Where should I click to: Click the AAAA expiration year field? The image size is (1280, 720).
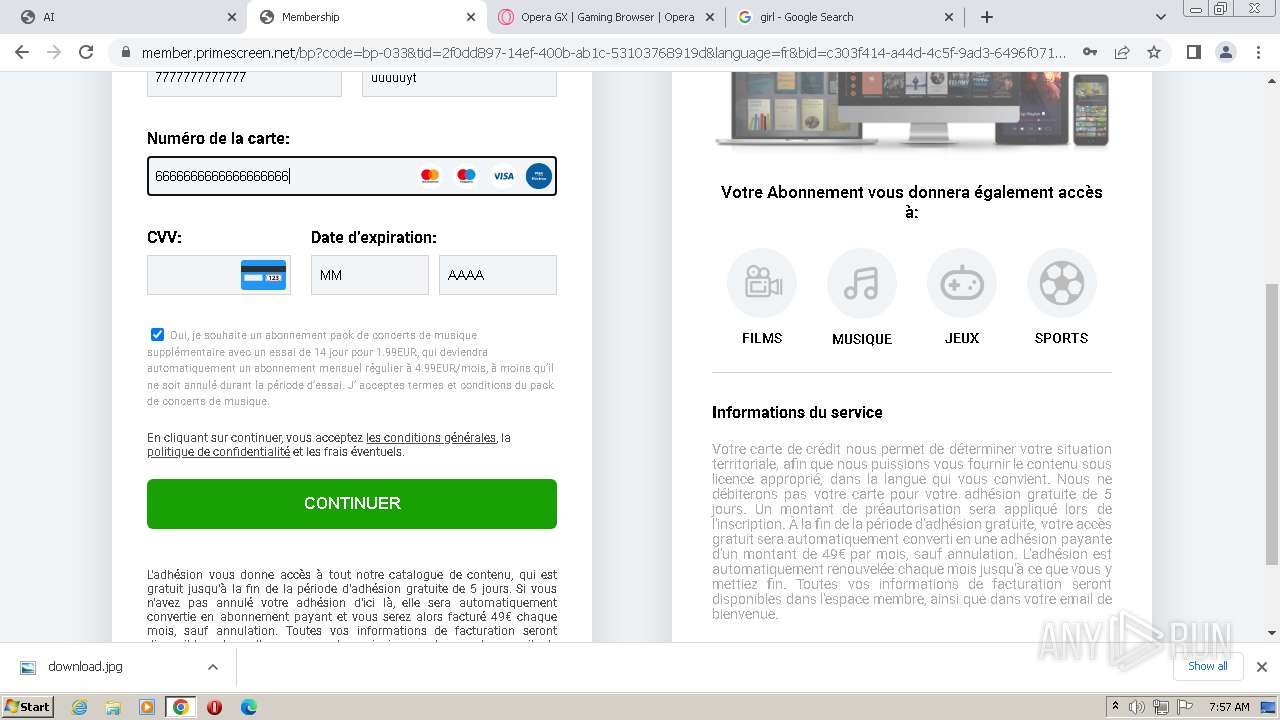click(x=498, y=275)
